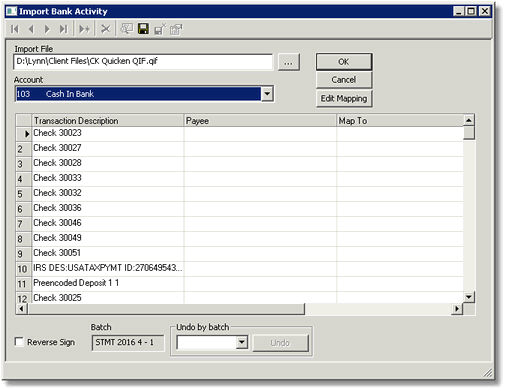Click the Import File path field
Screen dimensions: 506x391
click(143, 62)
